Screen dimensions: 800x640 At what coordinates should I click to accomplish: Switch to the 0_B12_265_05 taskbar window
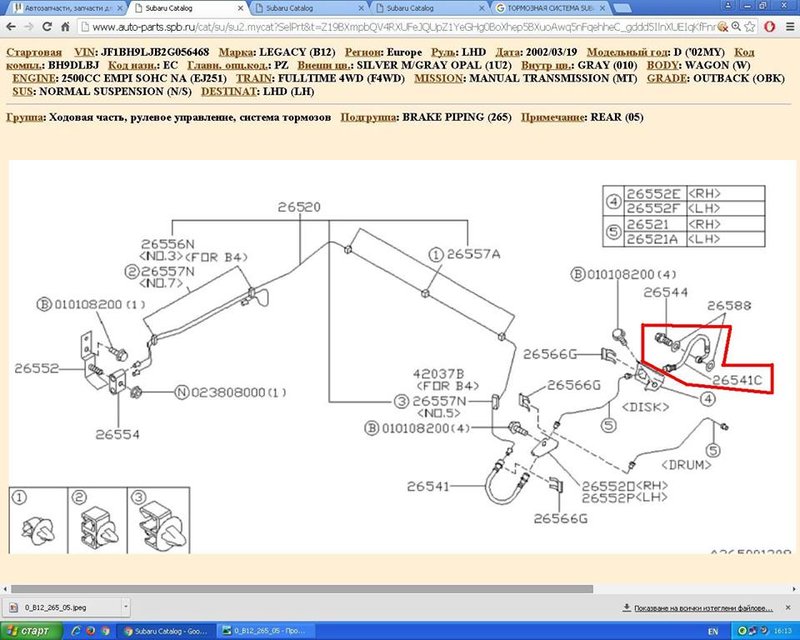point(265,631)
